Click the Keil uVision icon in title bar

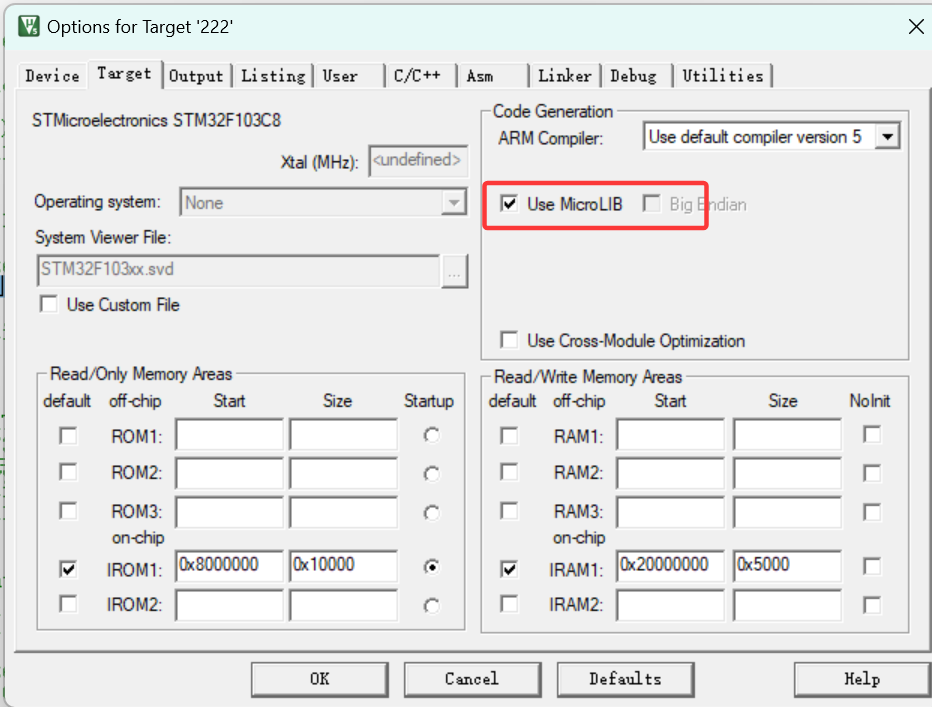(x=28, y=26)
